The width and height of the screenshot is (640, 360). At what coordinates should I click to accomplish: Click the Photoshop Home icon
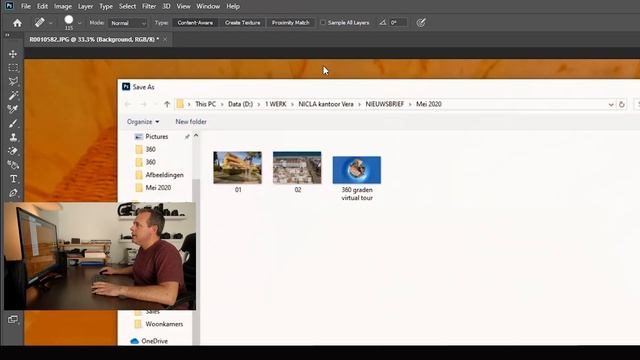[17, 23]
